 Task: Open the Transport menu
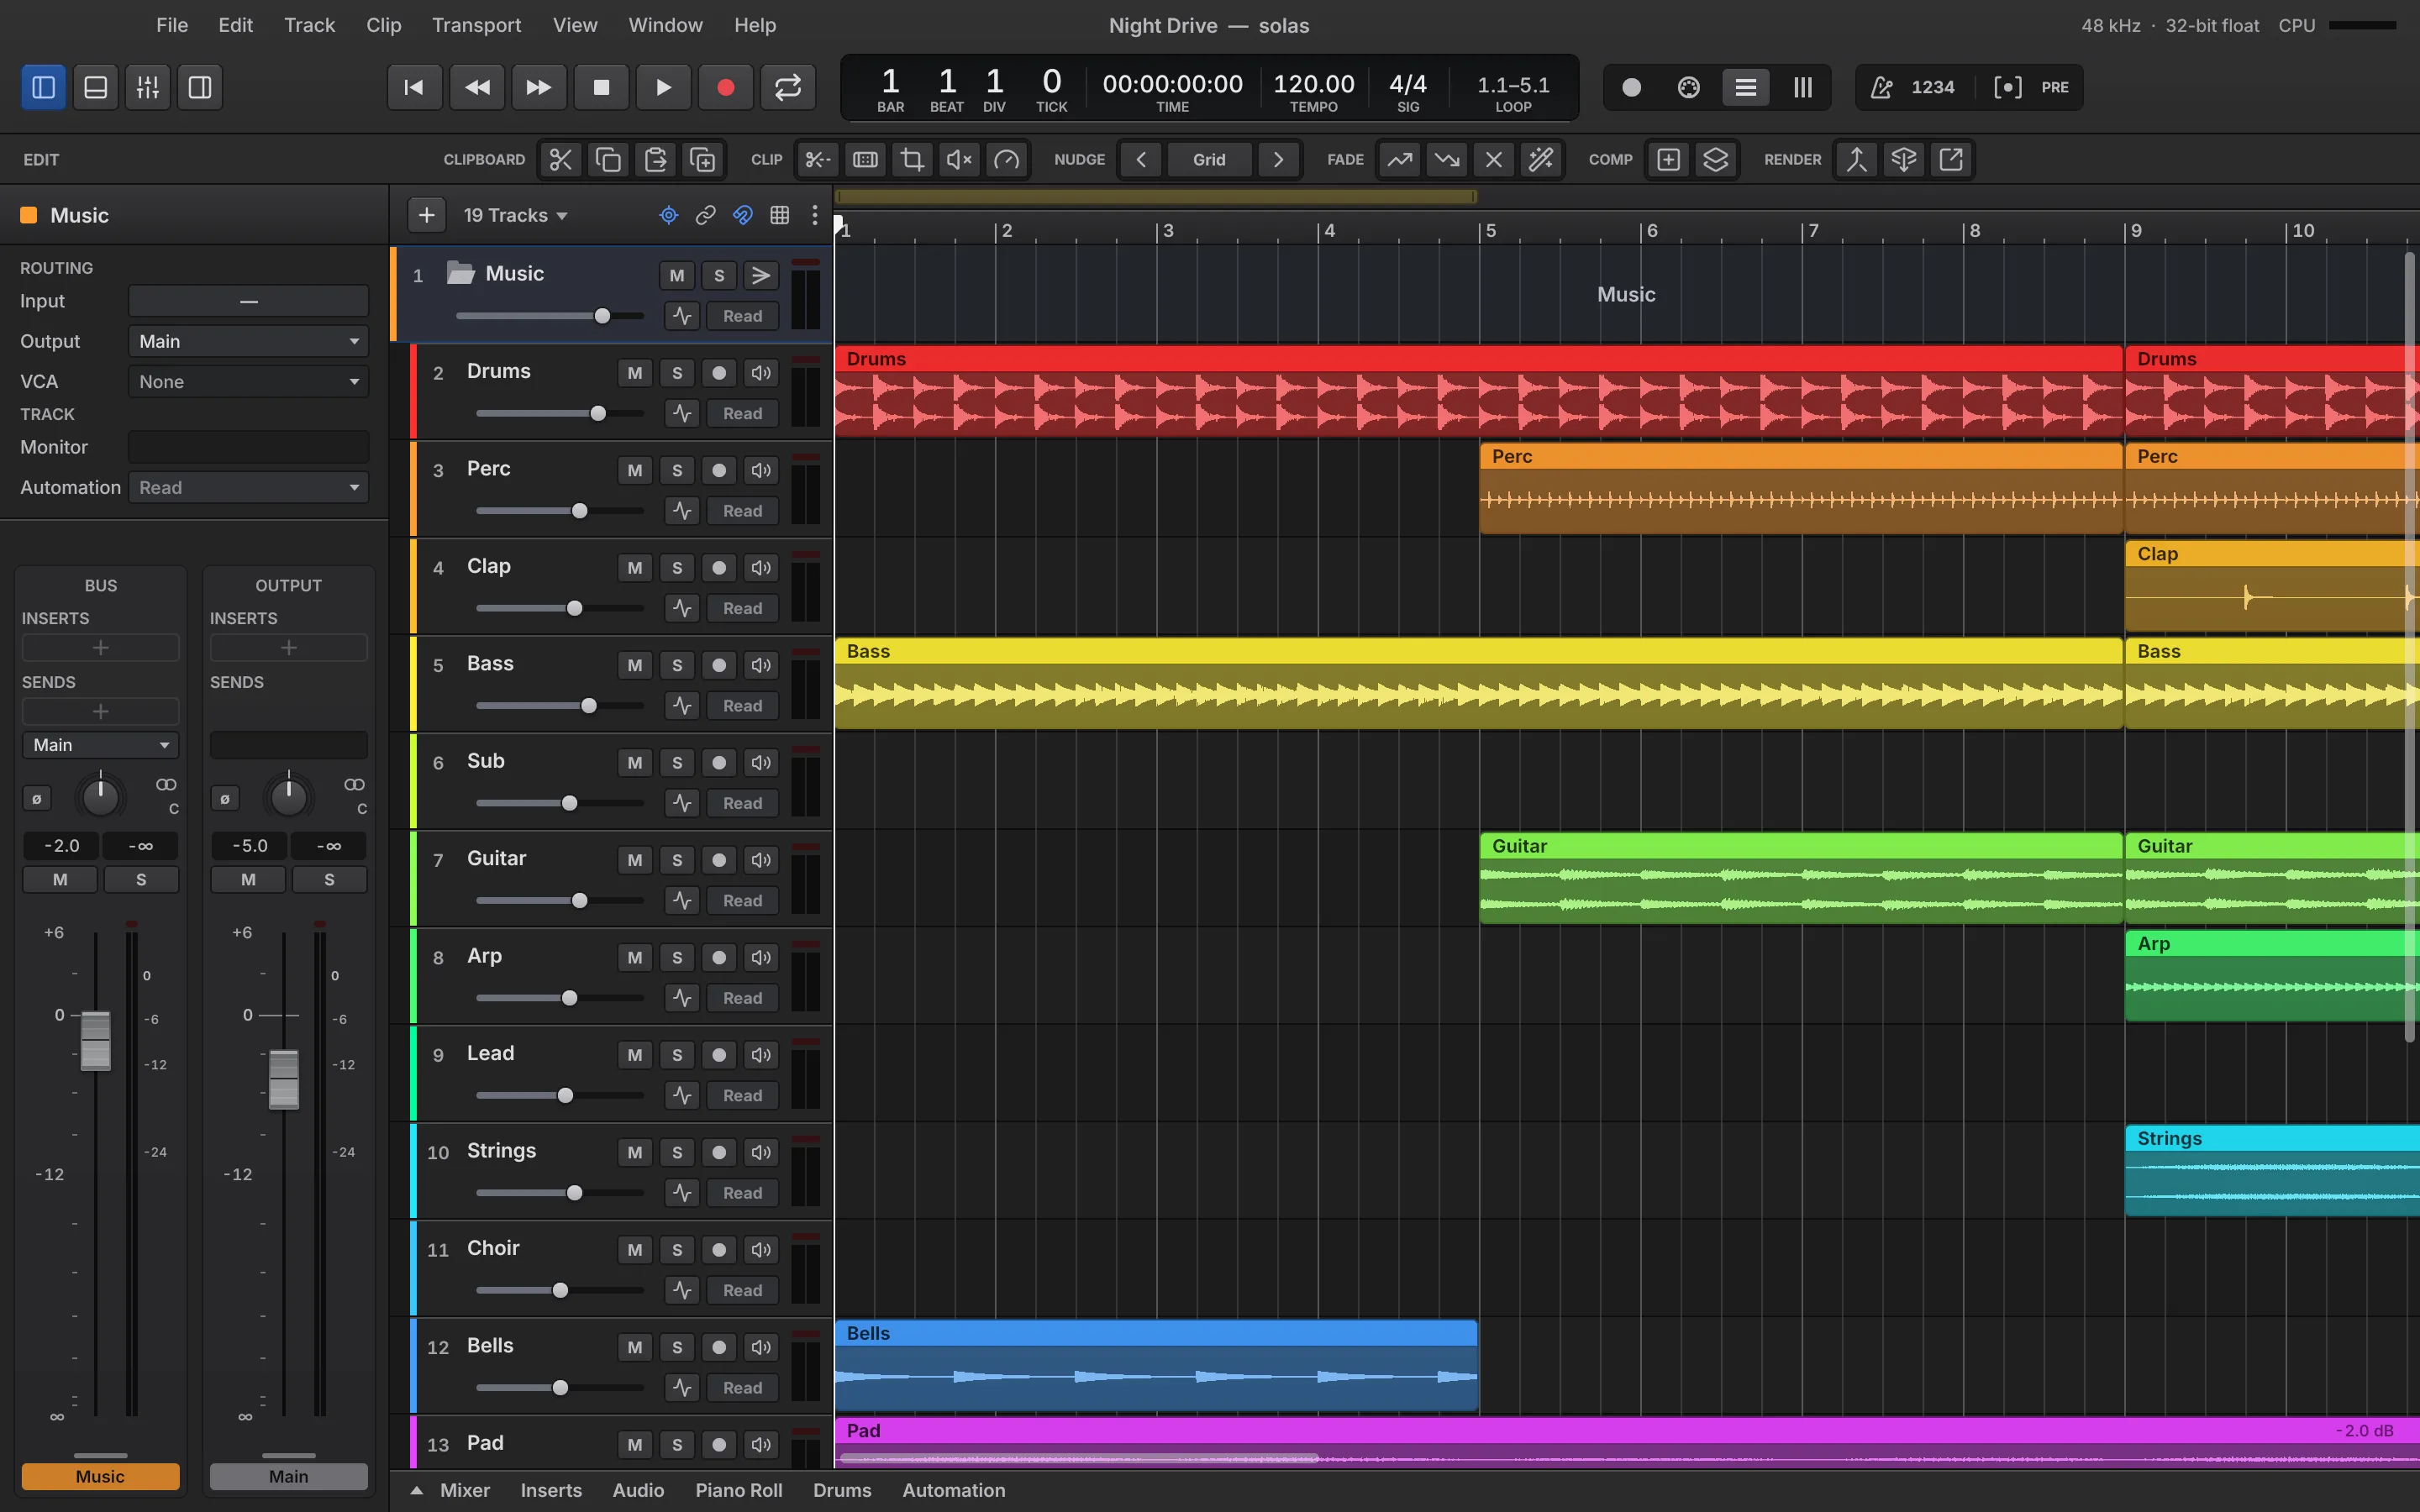(x=476, y=25)
